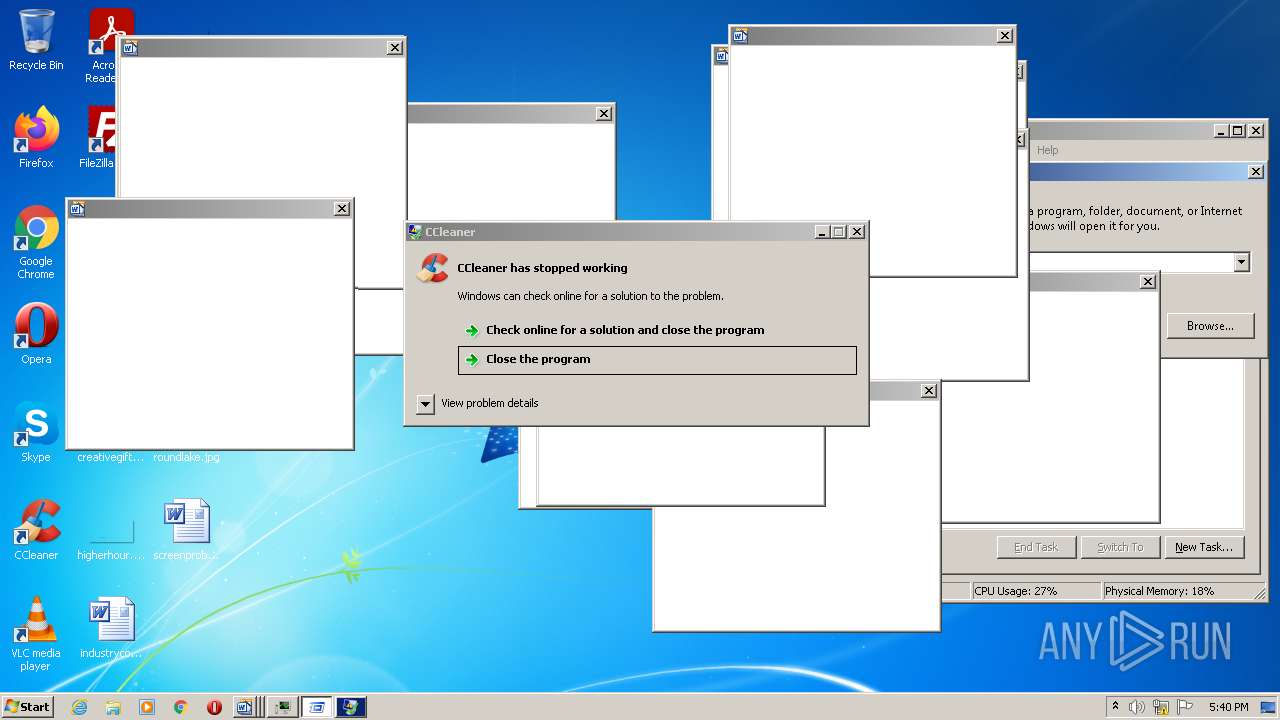Launch Skype from the desktop
This screenshot has height=720, width=1280.
pyautogui.click(x=36, y=432)
